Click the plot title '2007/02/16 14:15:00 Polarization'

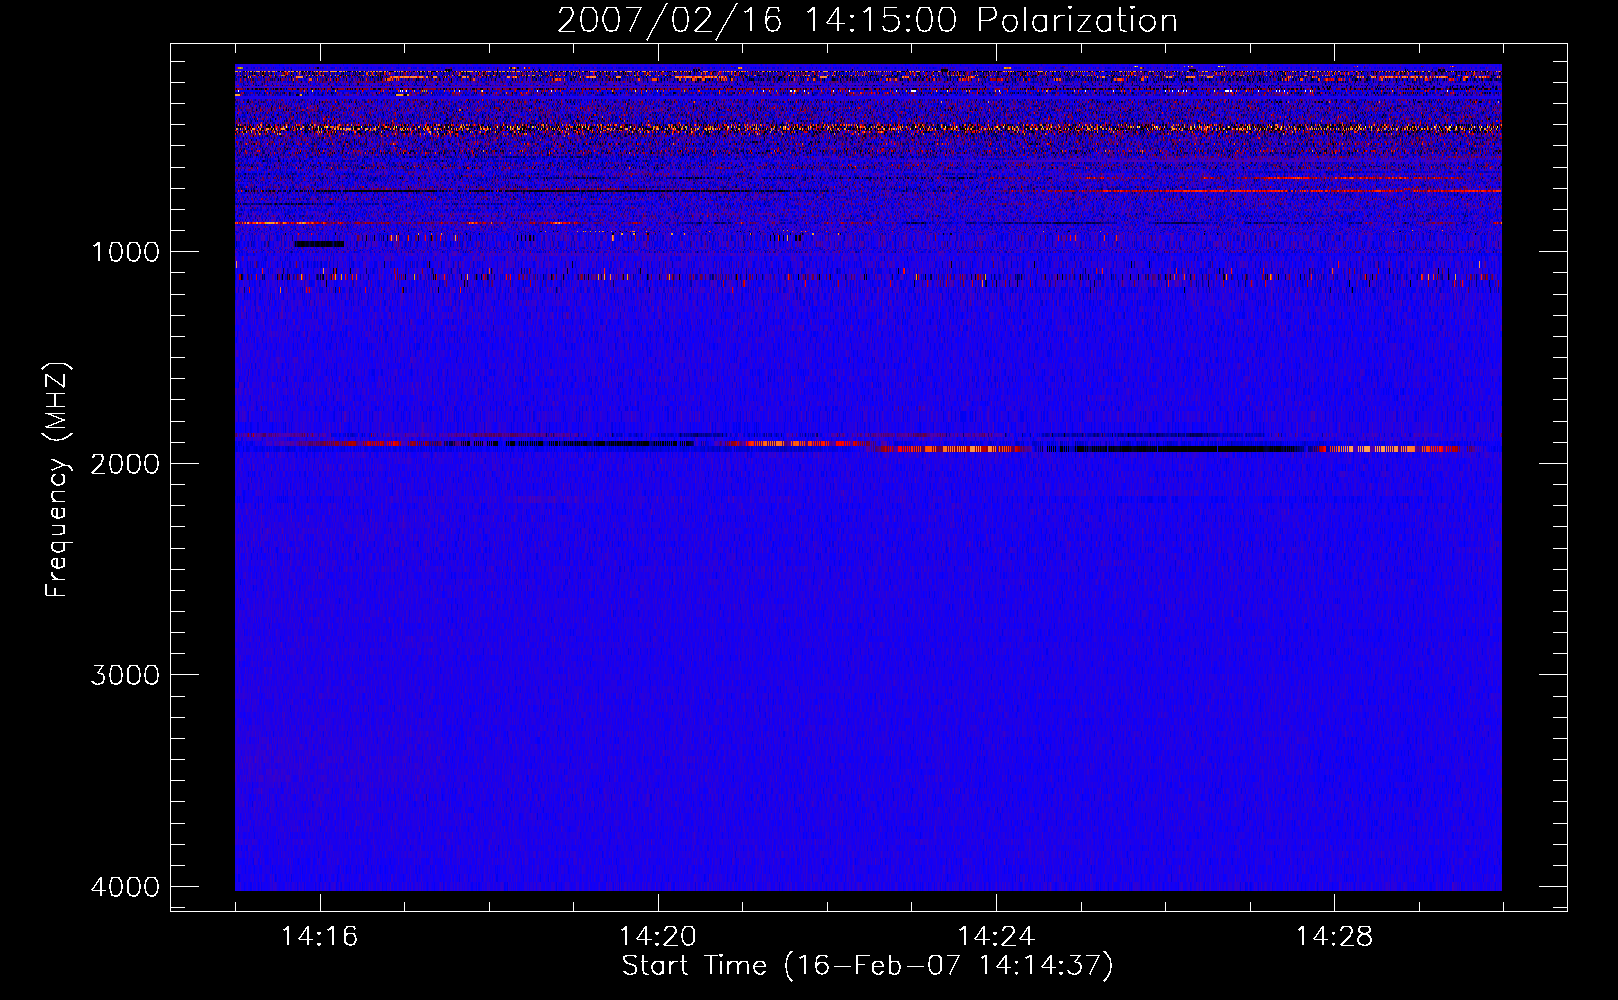(x=867, y=21)
